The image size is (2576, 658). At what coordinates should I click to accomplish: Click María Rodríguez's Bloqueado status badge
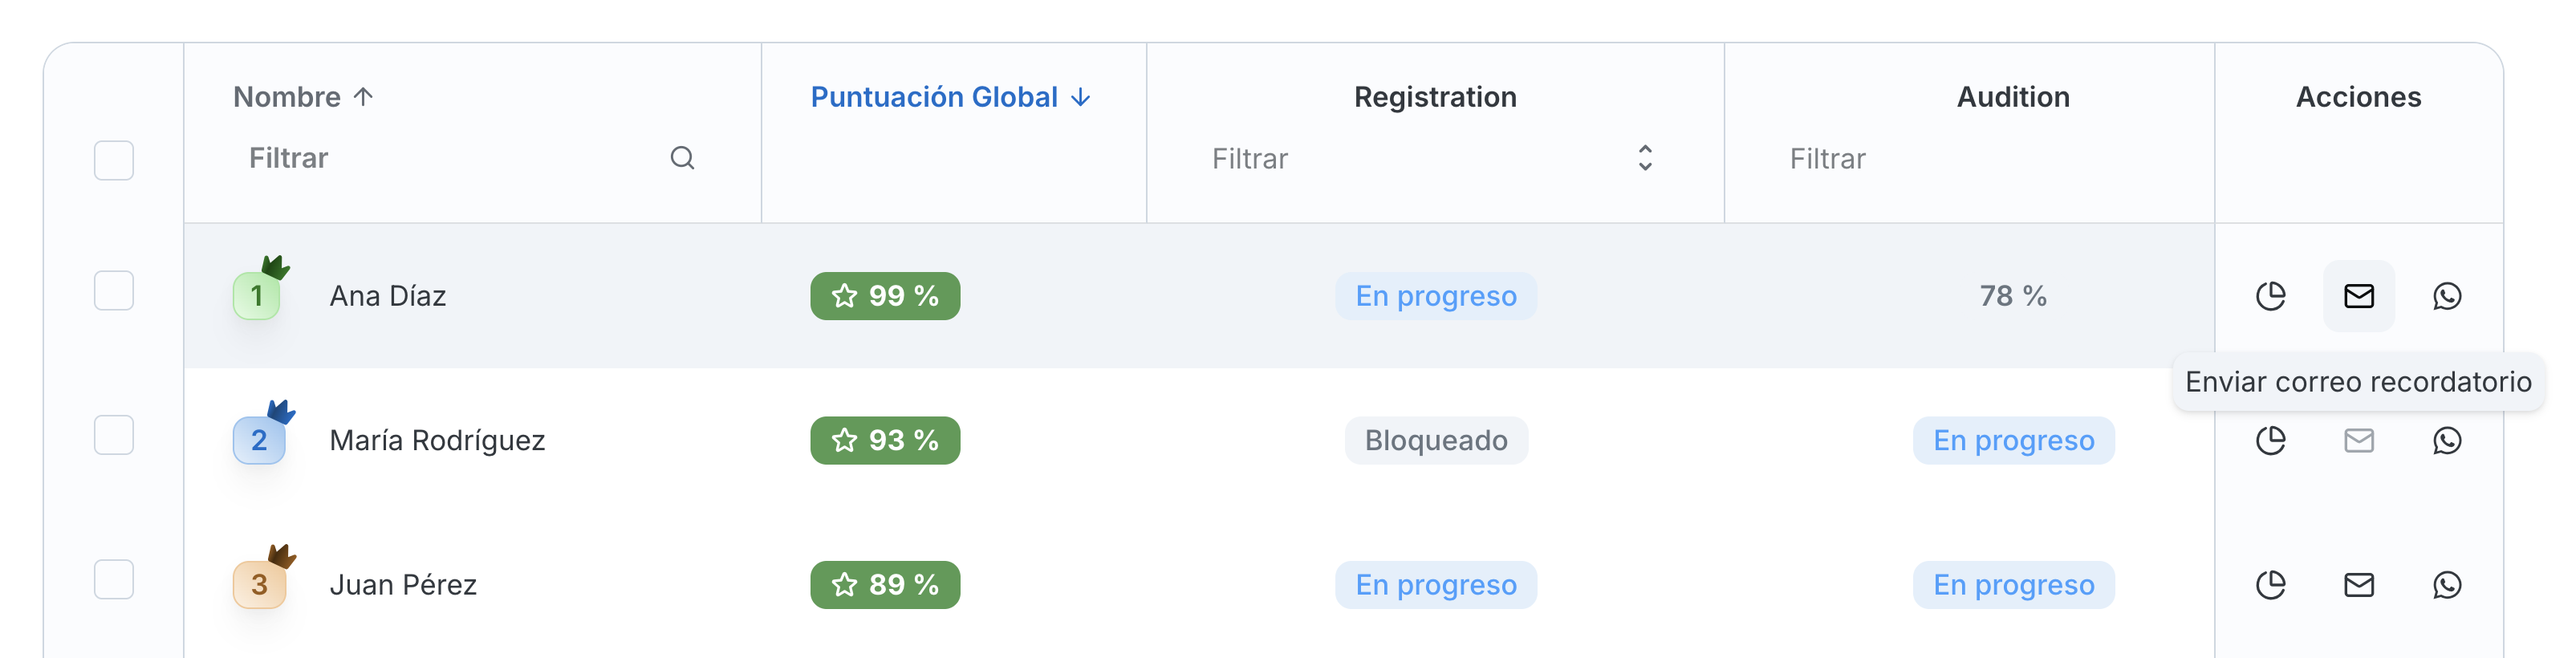[1435, 440]
